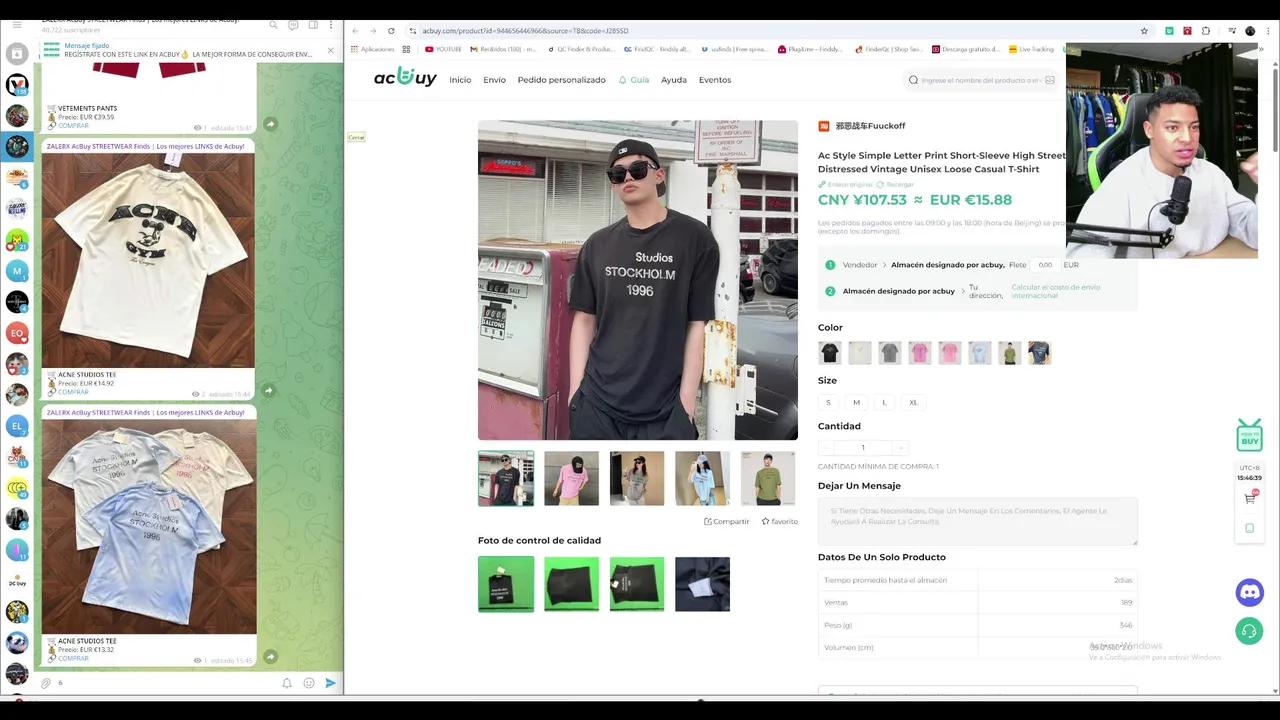Go to Inicio in acbuy nav
The height and width of the screenshot is (720, 1280).
pyautogui.click(x=460, y=80)
